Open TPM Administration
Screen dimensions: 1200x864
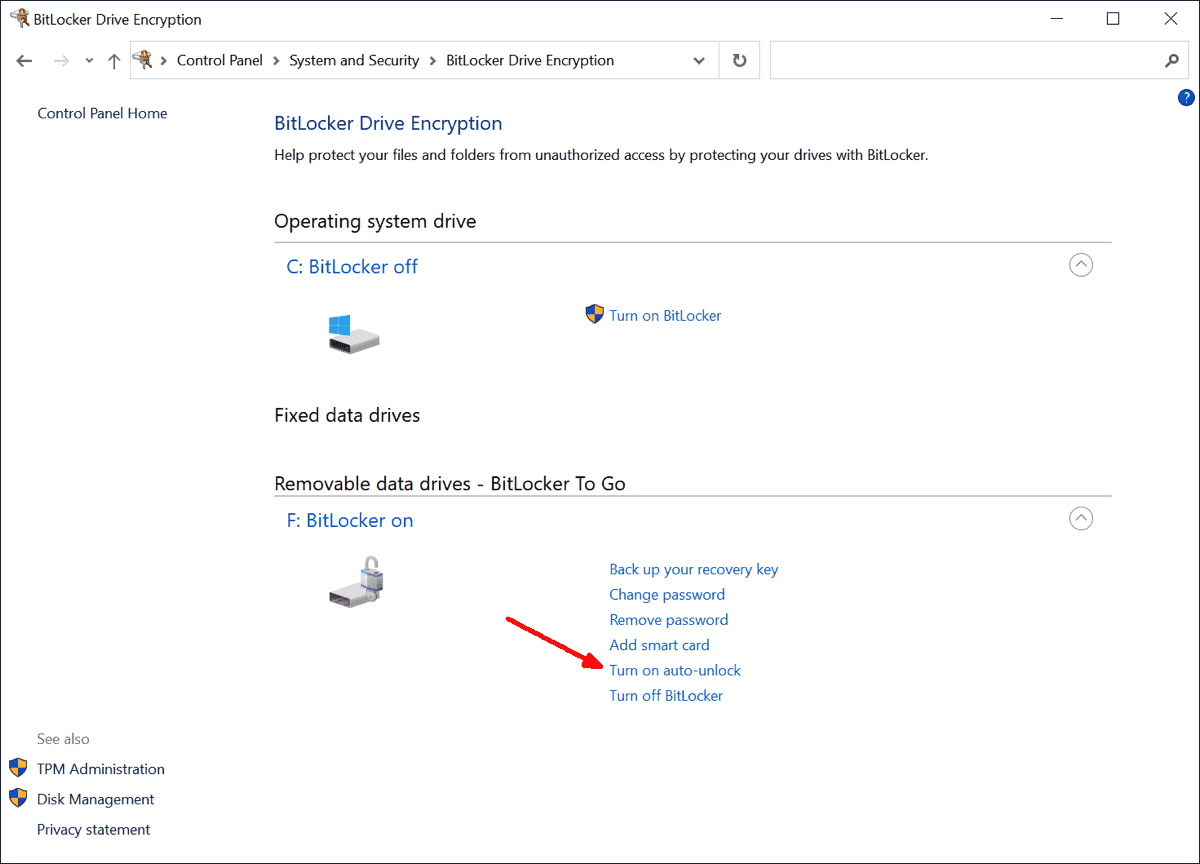coord(100,768)
